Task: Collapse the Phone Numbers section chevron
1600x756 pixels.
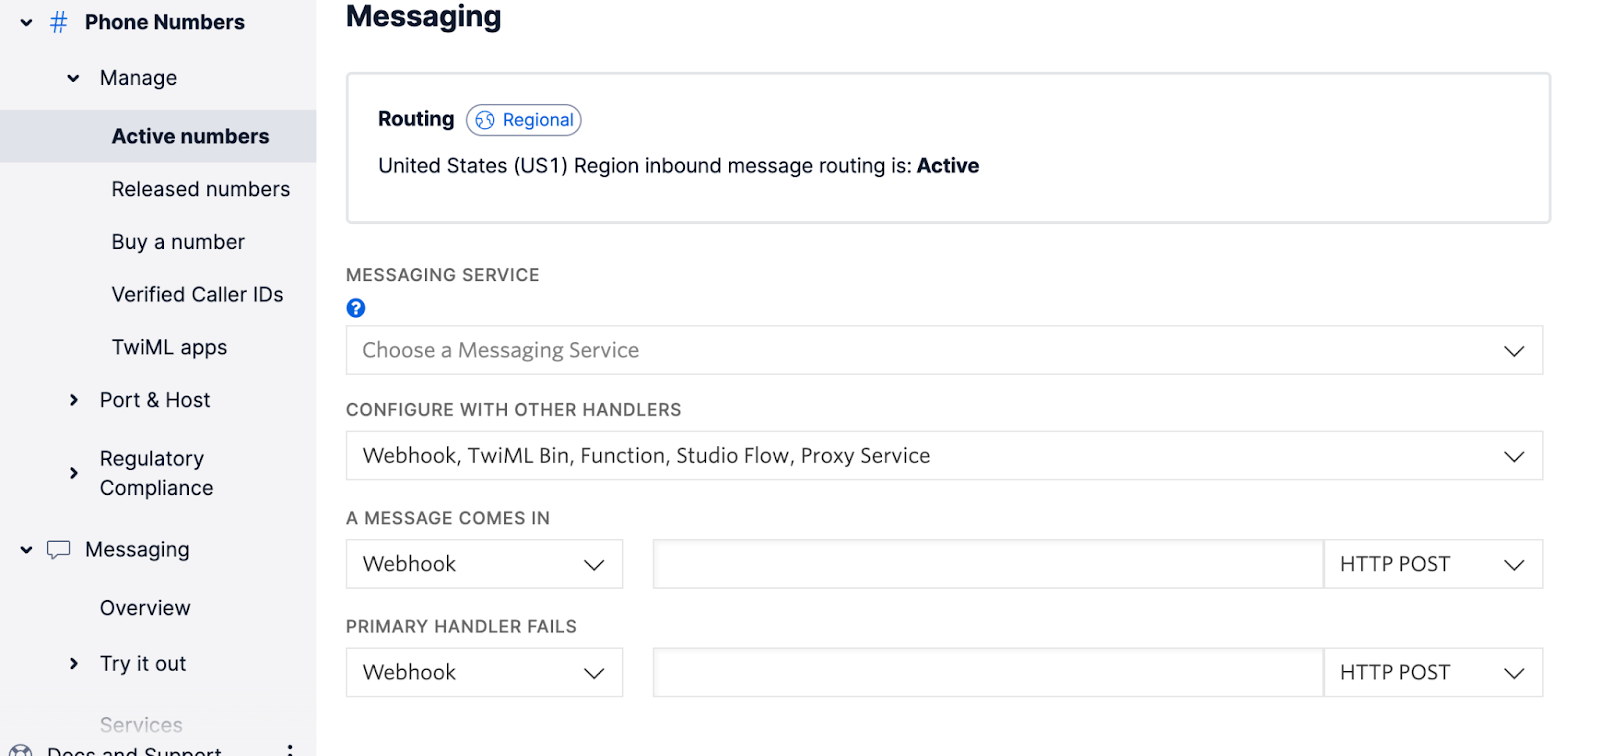Action: point(27,22)
